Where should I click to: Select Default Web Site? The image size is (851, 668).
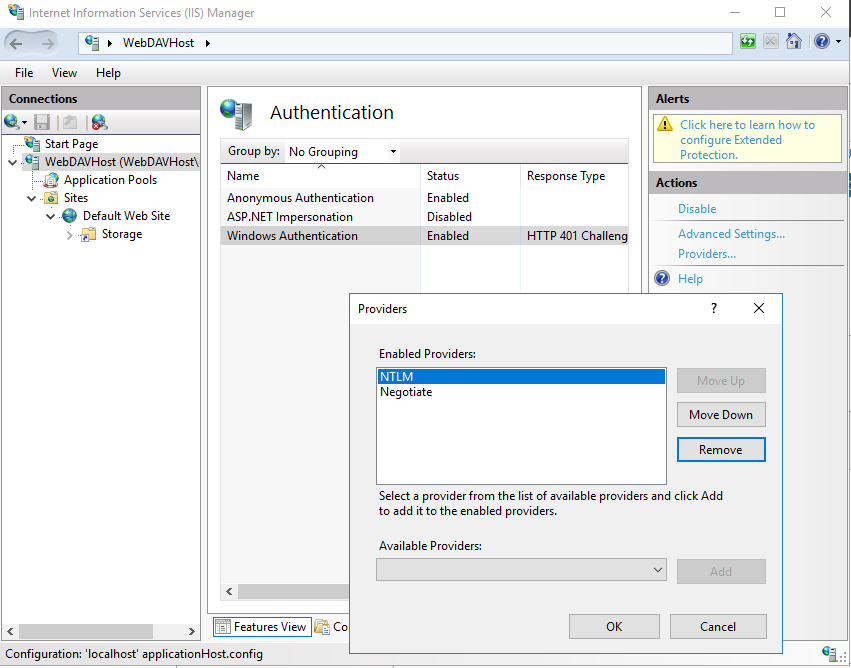(126, 215)
